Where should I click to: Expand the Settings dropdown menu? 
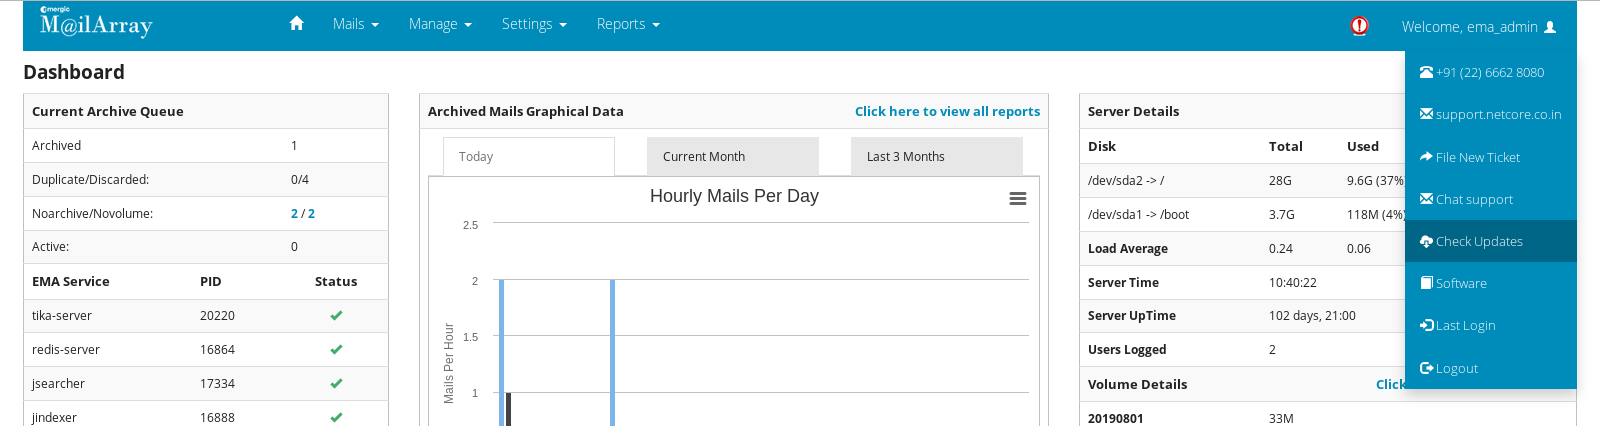coord(534,24)
